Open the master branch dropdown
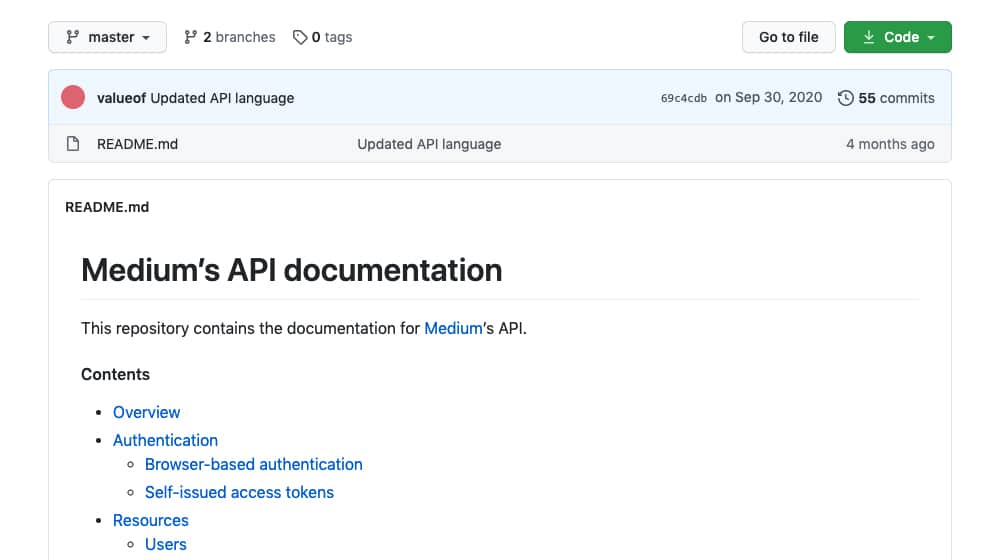The height and width of the screenshot is (560, 1000). point(107,37)
